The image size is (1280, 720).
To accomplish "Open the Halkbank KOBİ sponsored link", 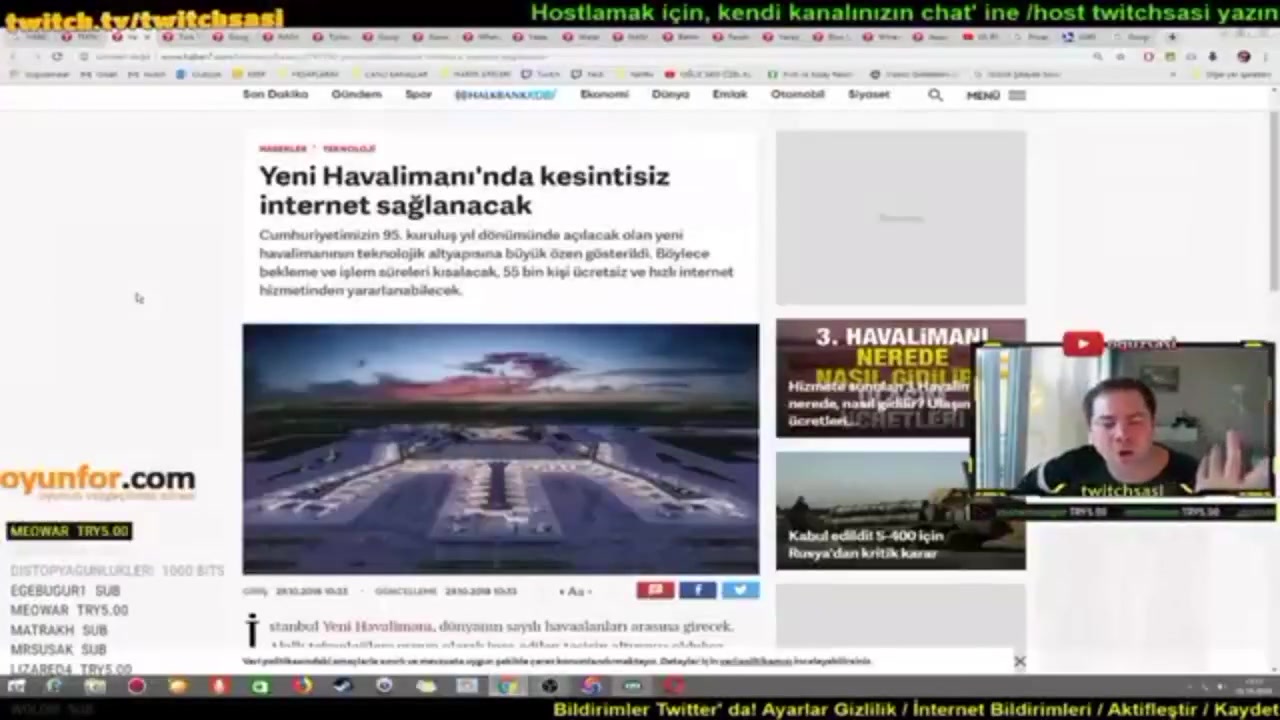I will [x=505, y=94].
